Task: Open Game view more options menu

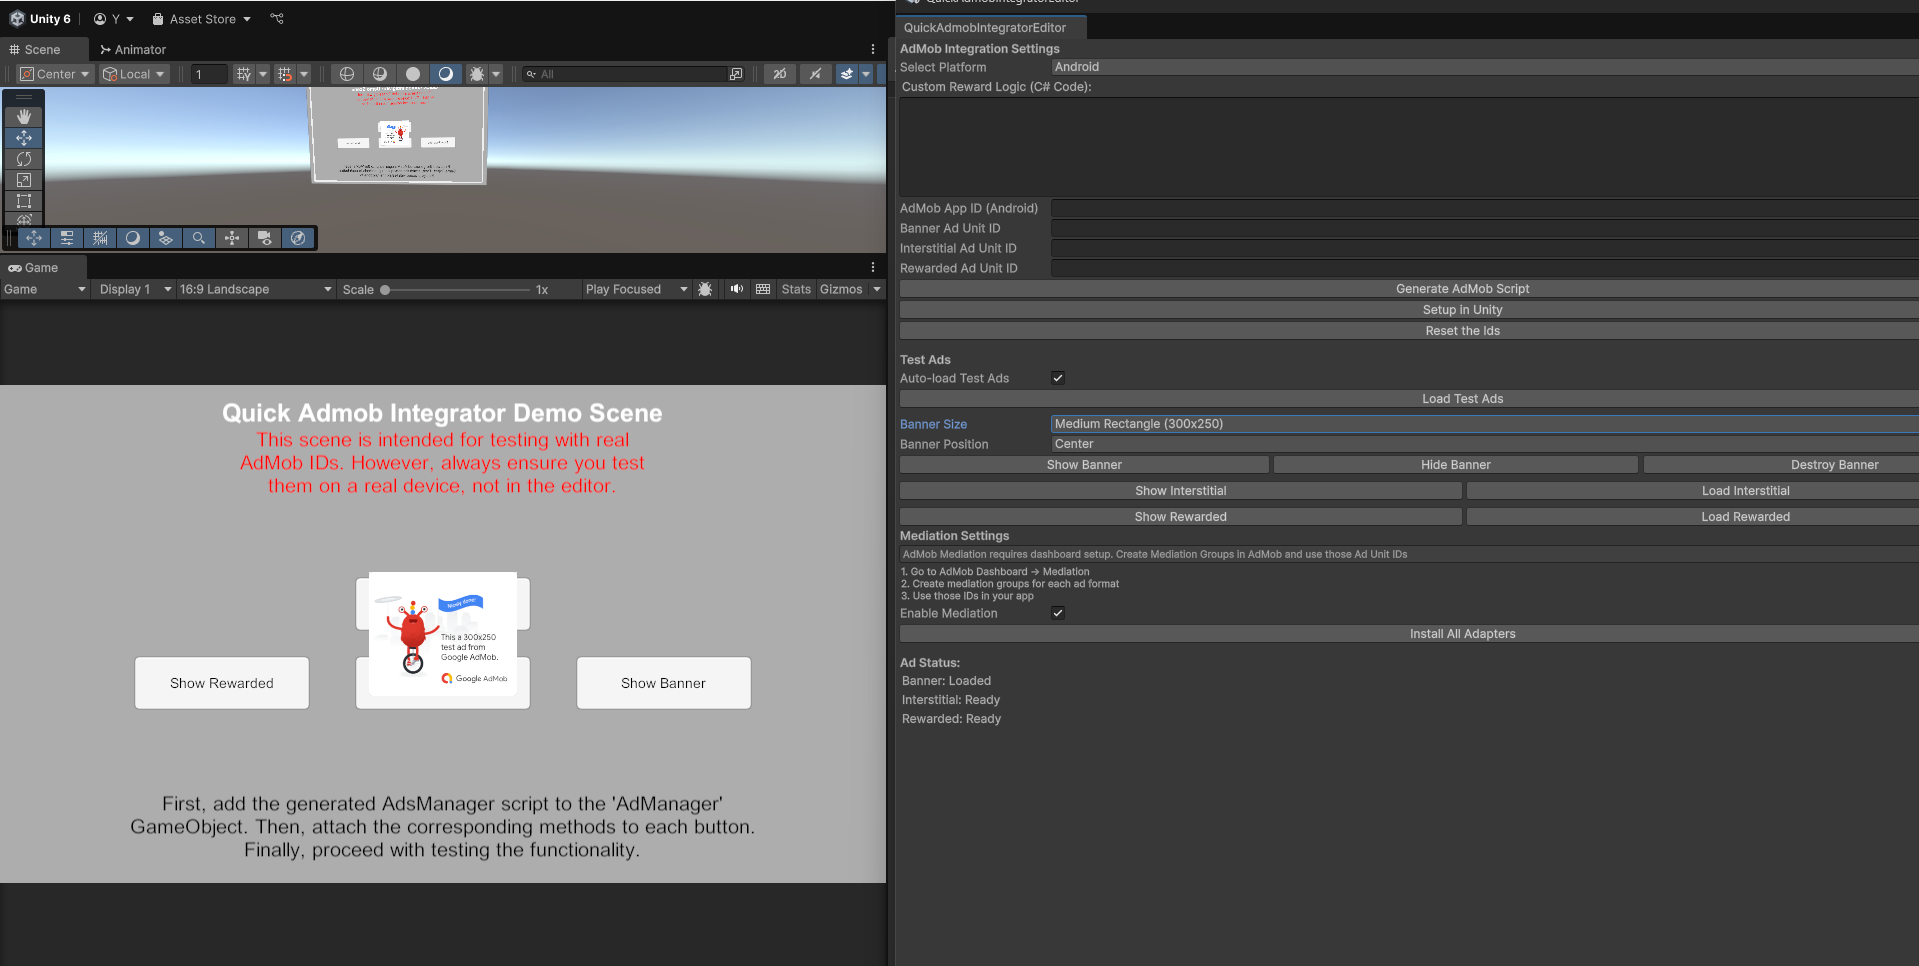Action: coord(873,267)
